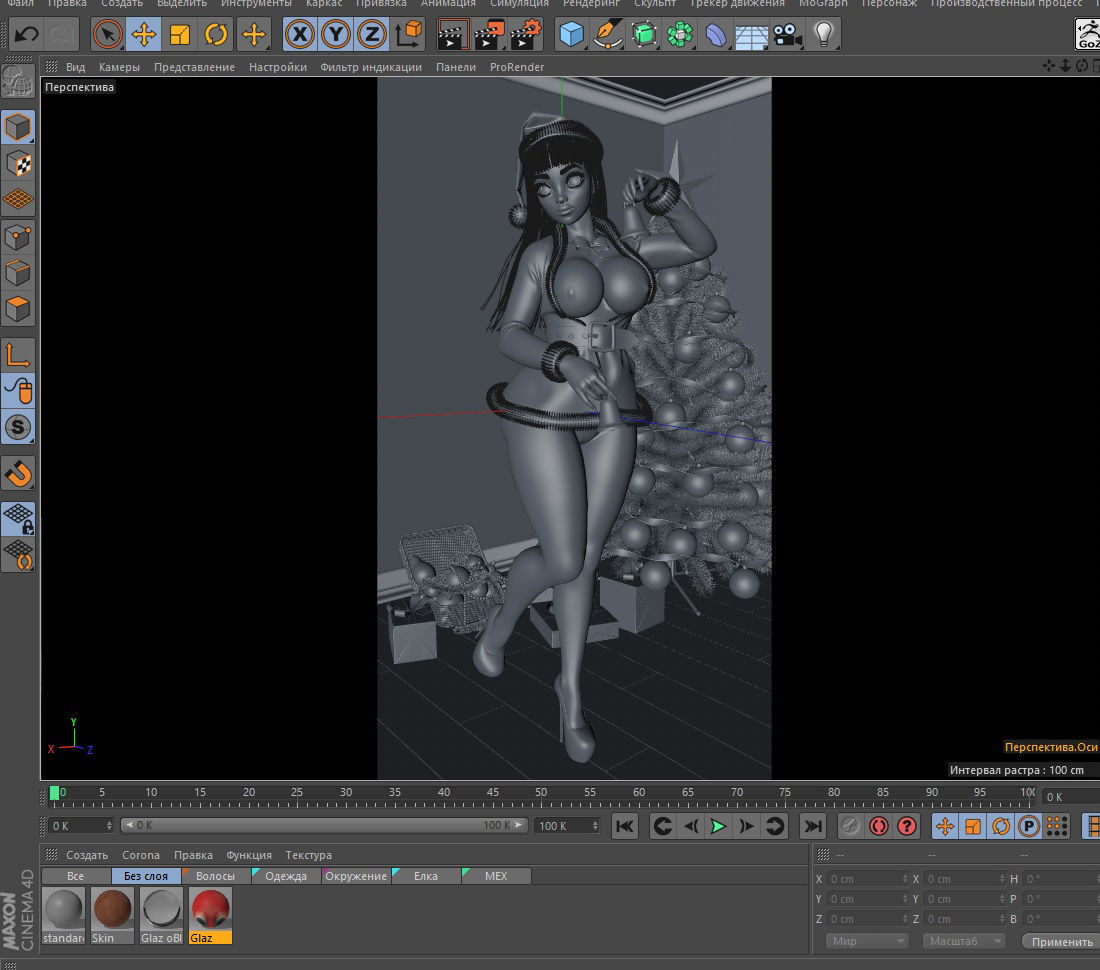The width and height of the screenshot is (1100, 970).
Task: Select the Елка material layer tab
Action: tap(426, 876)
